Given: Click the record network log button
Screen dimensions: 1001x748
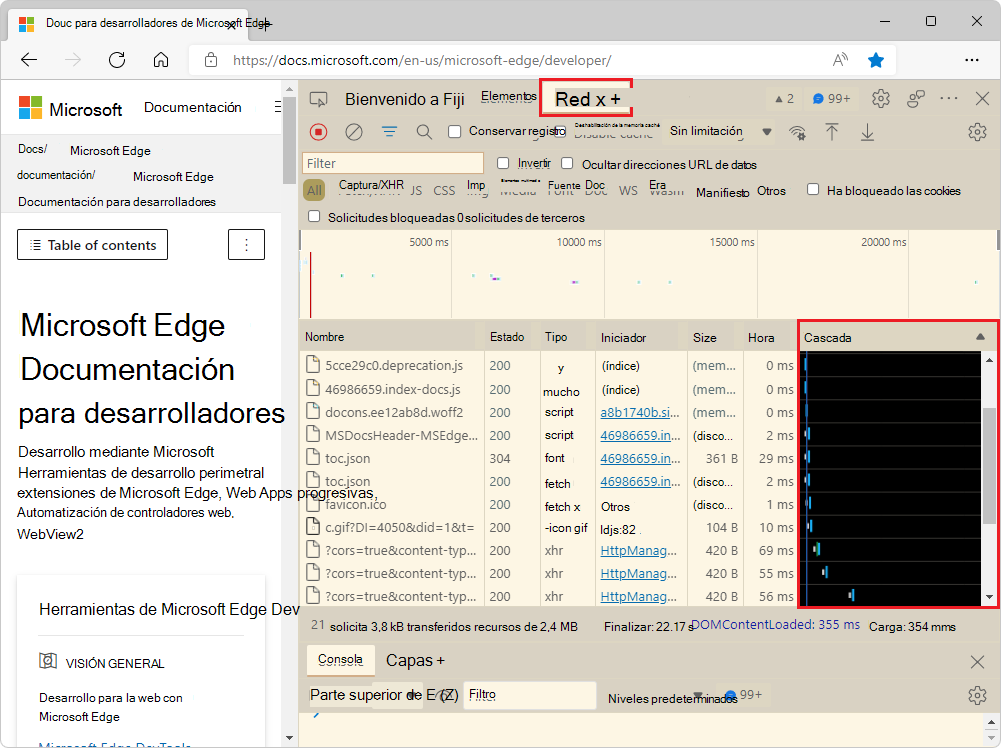Looking at the screenshot, I should click(x=319, y=132).
